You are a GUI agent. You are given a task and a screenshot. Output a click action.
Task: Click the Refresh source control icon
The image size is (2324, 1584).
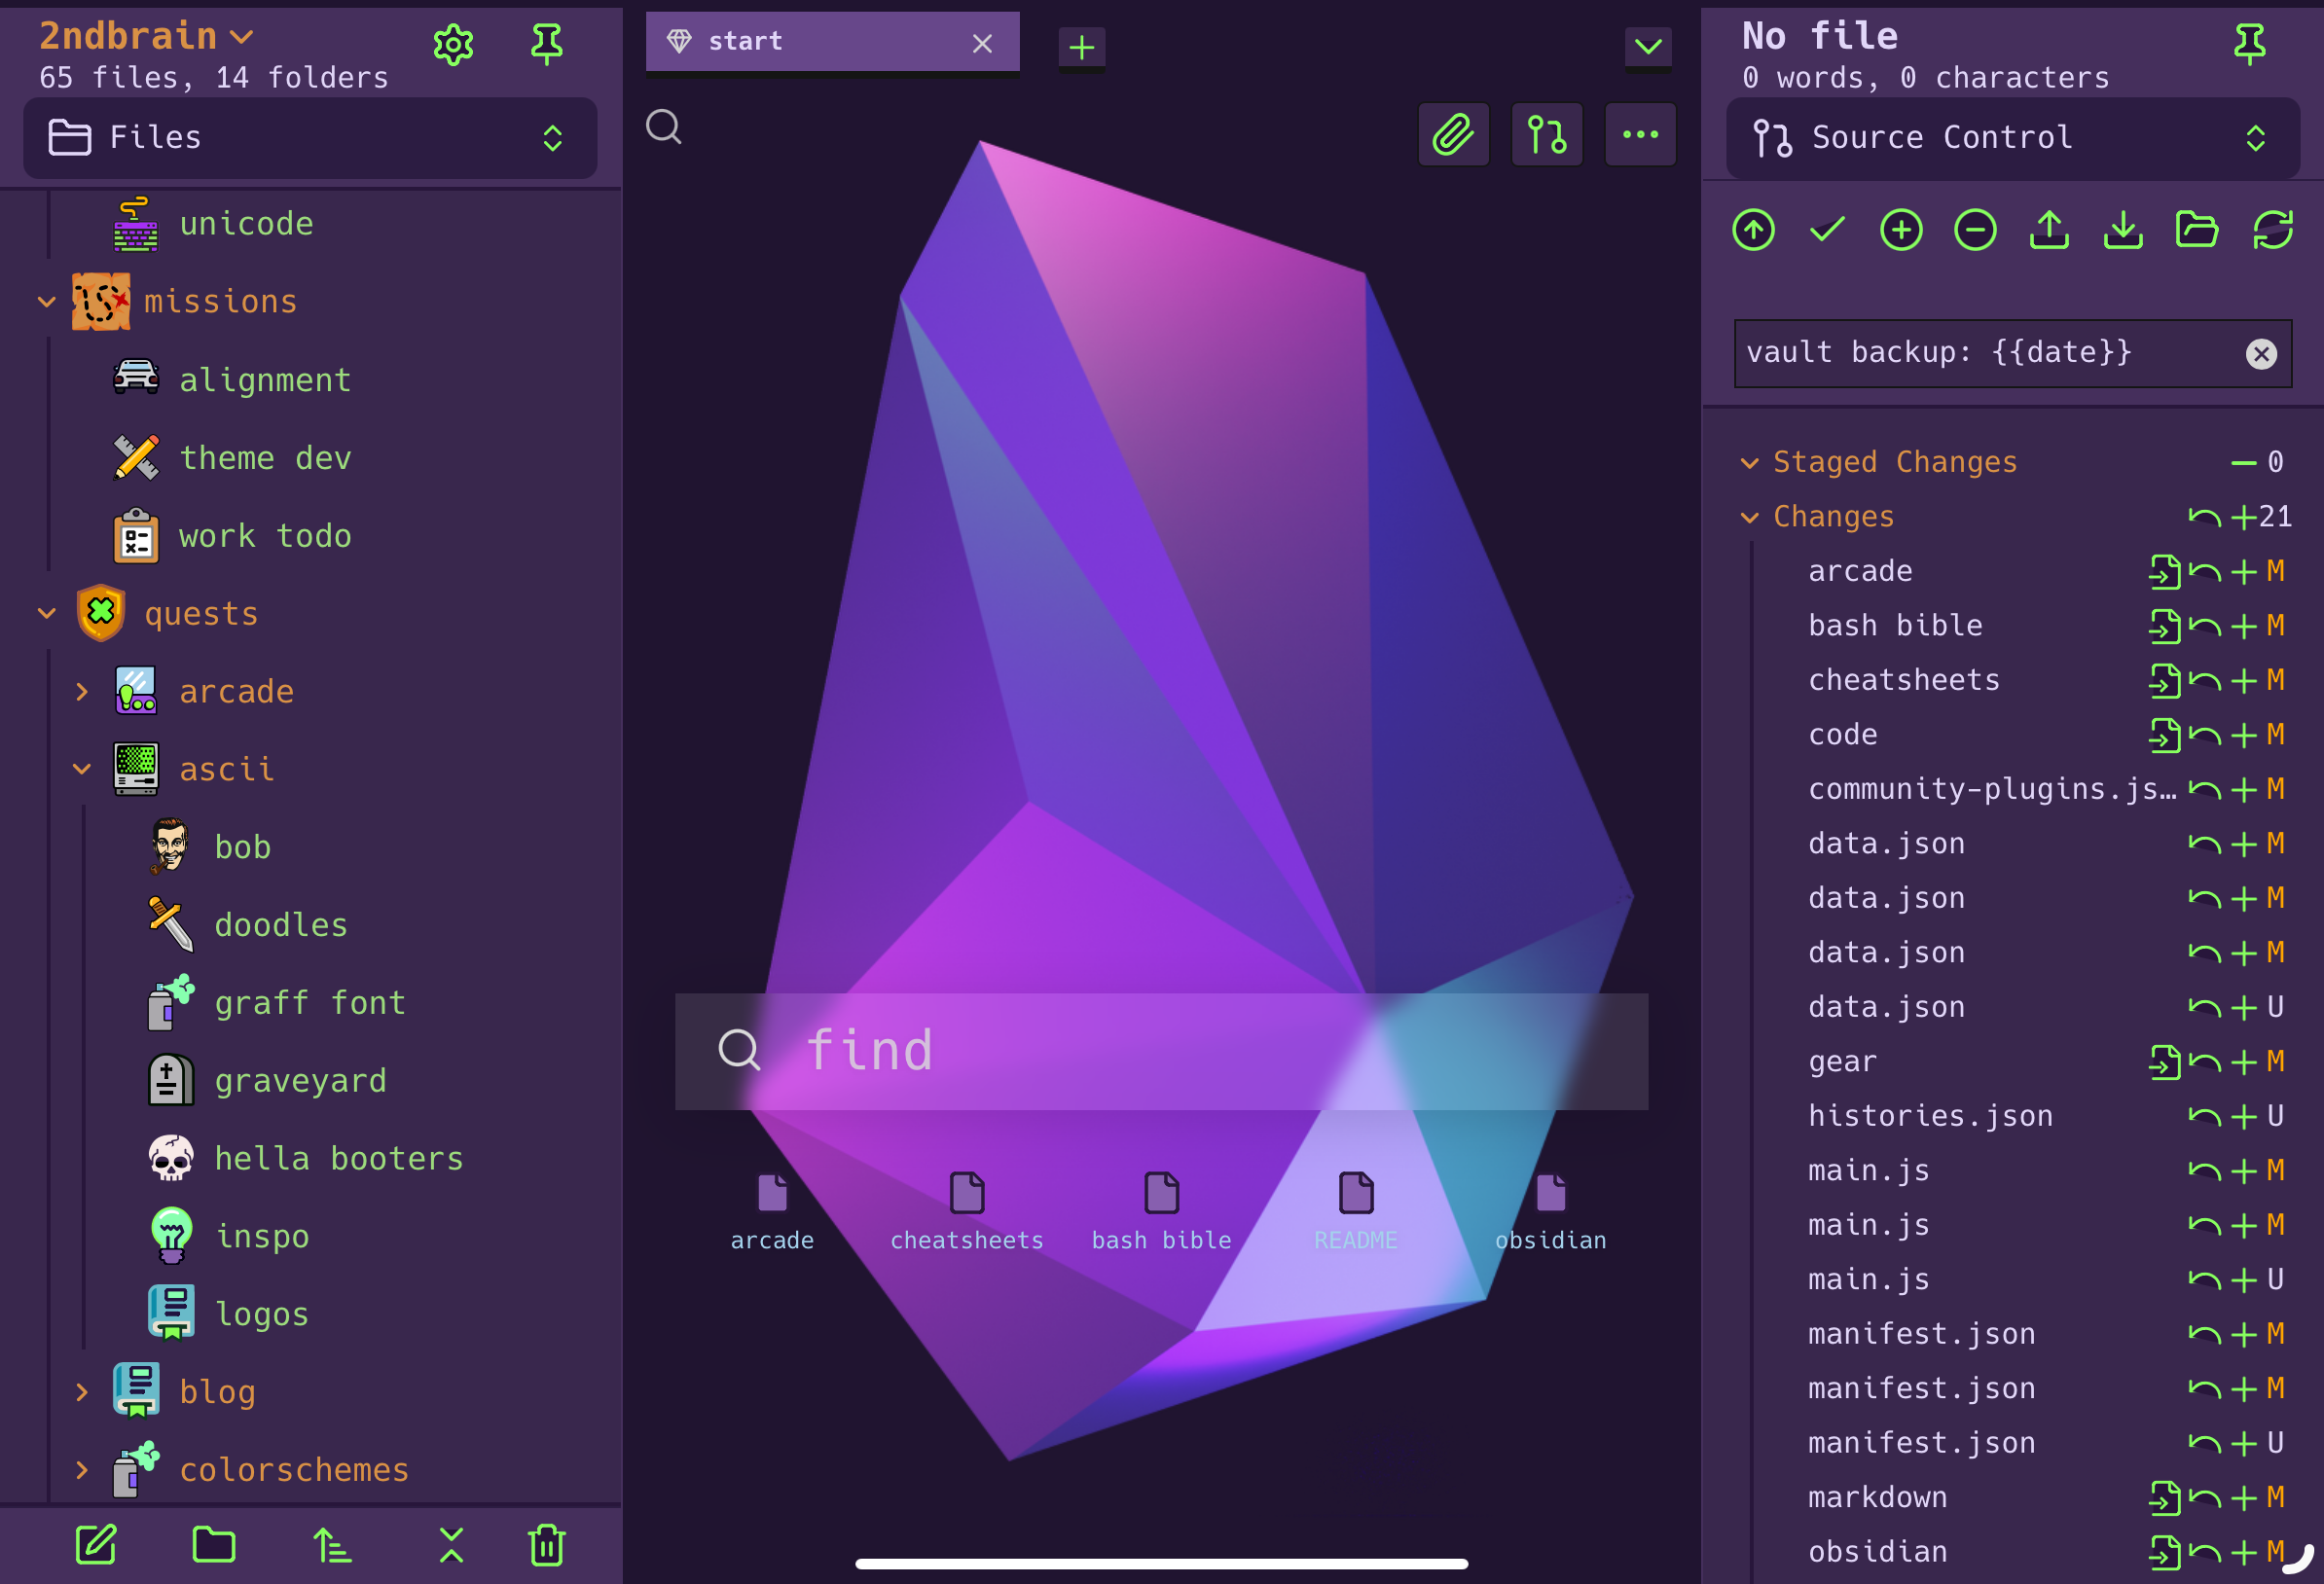point(2272,231)
